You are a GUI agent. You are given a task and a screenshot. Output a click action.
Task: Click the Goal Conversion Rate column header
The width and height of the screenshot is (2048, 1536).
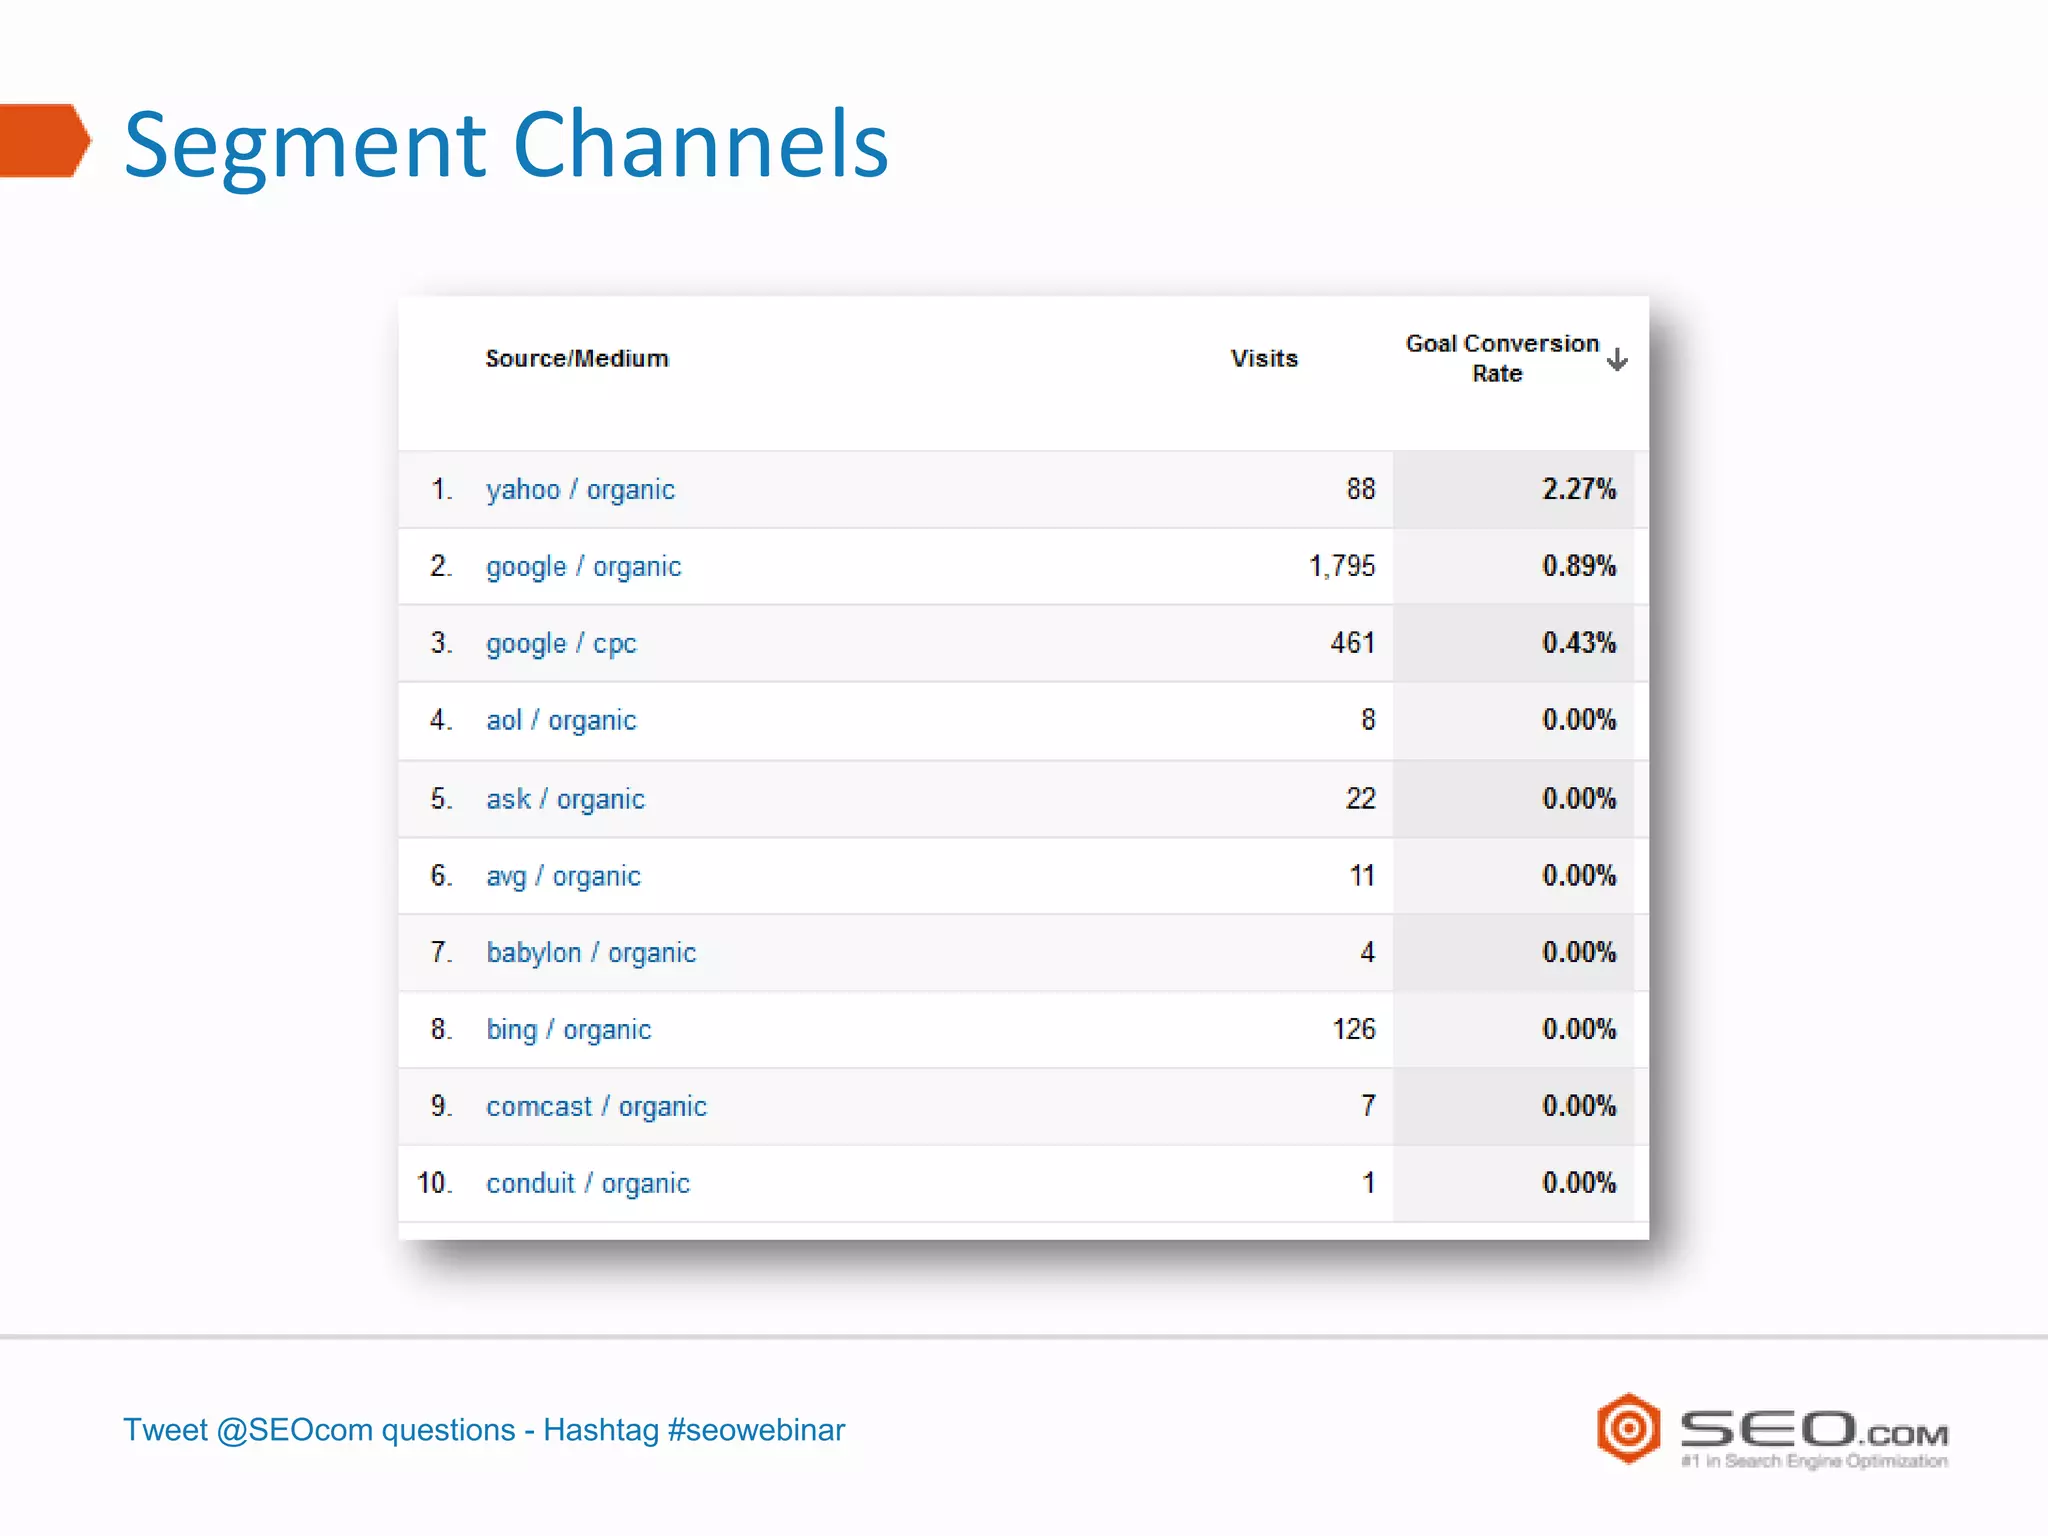tap(1502, 358)
